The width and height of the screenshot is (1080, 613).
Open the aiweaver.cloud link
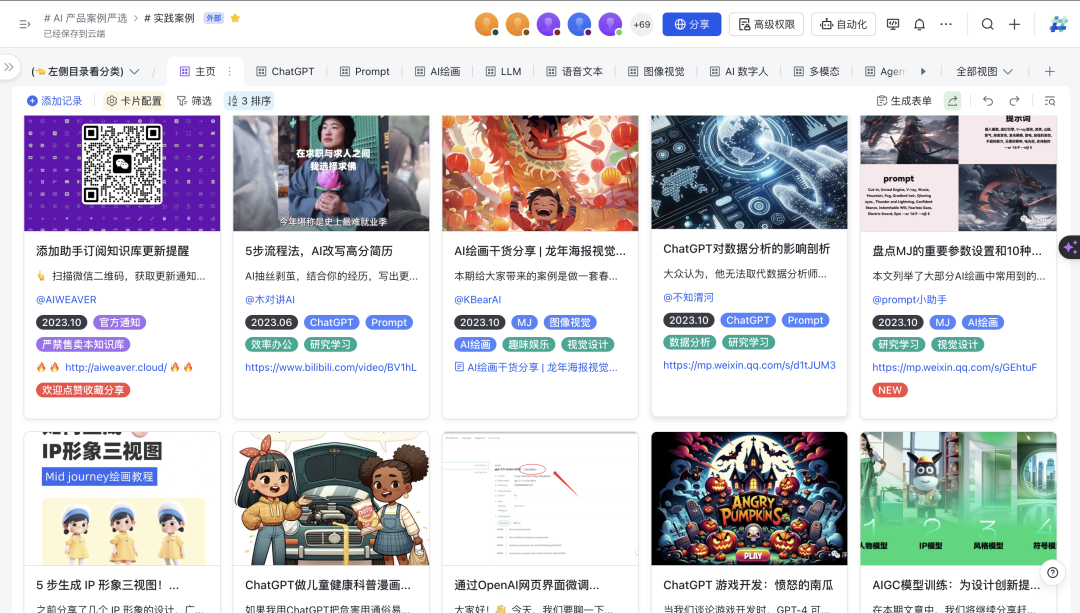117,367
